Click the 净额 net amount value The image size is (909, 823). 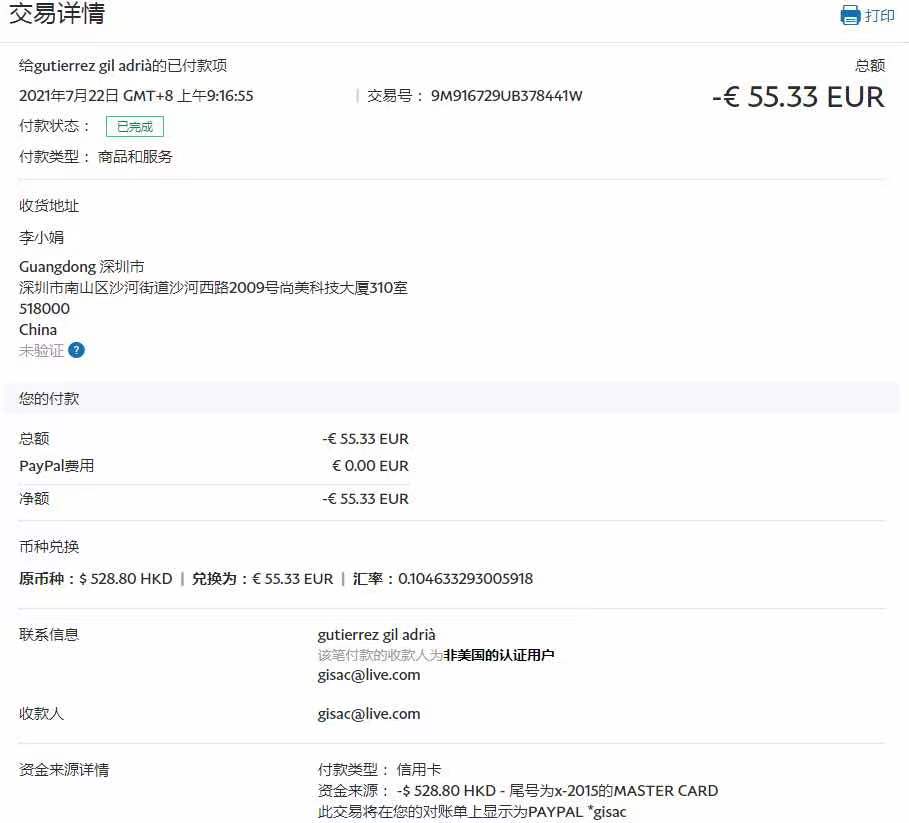click(365, 499)
